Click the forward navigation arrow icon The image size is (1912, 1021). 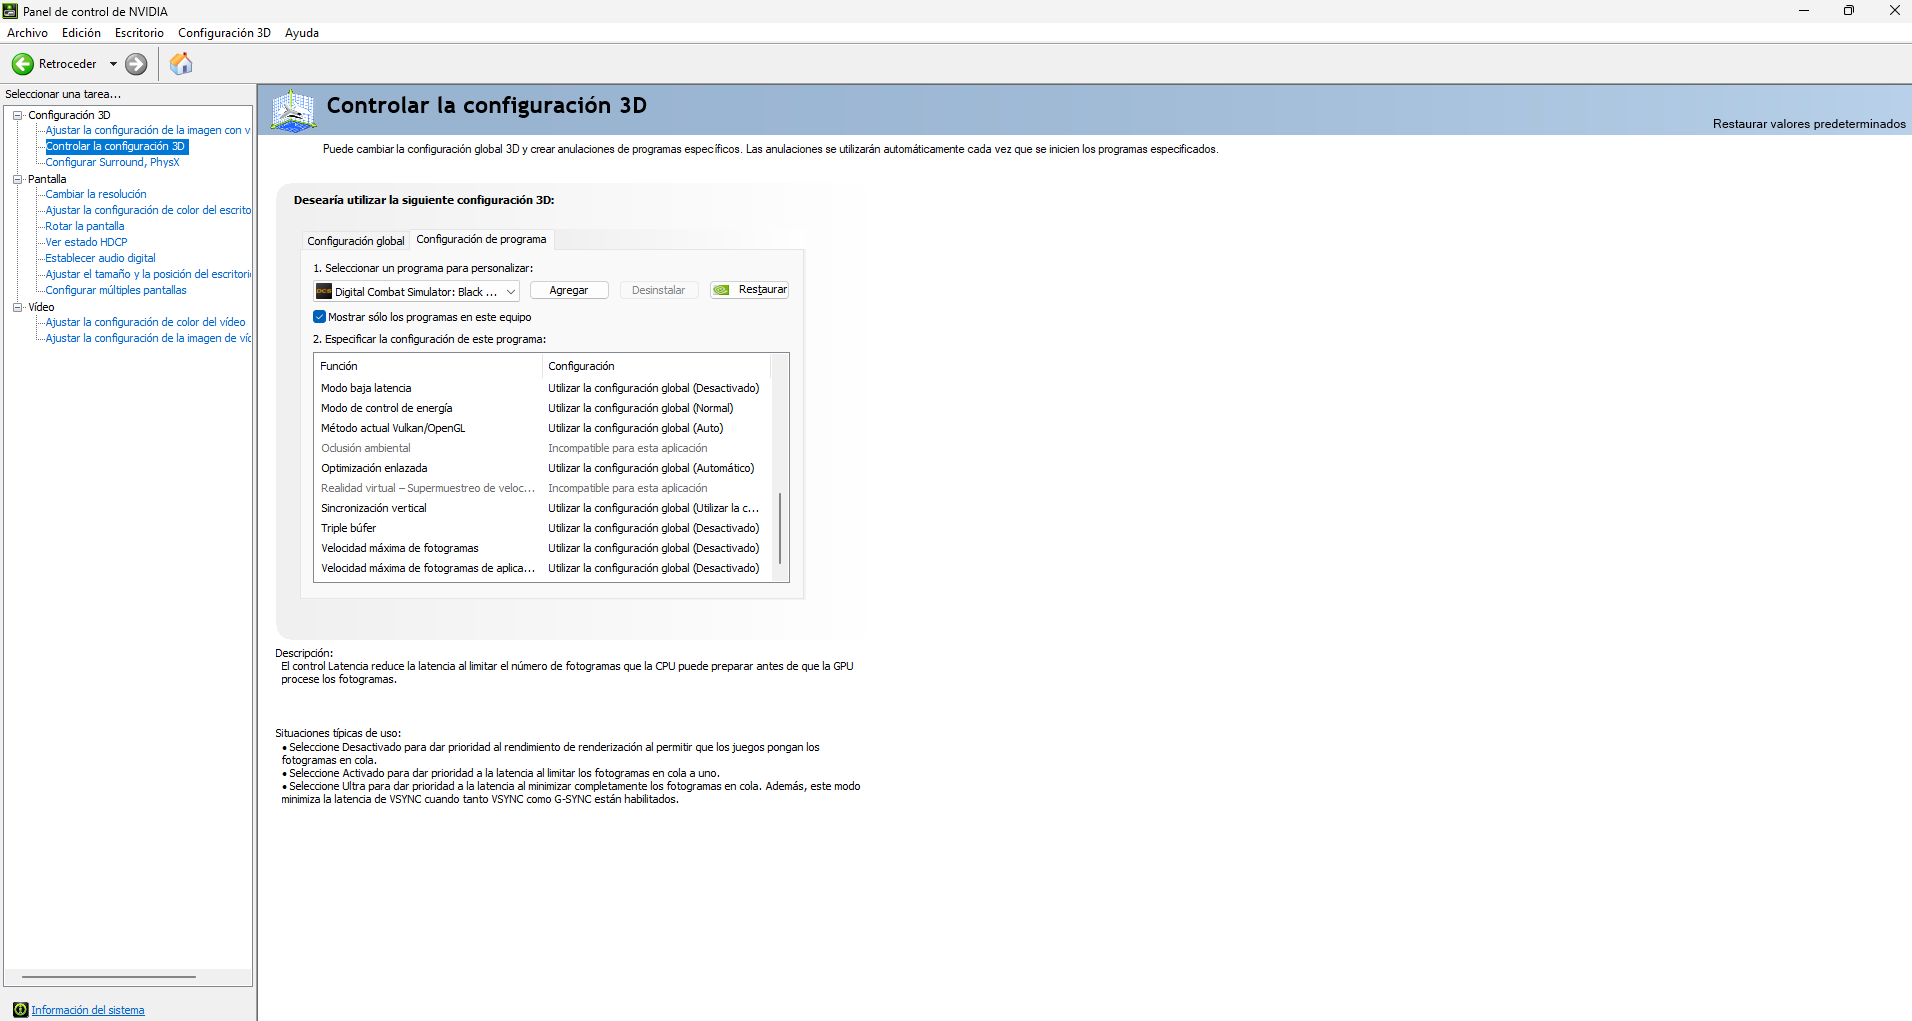click(x=136, y=64)
